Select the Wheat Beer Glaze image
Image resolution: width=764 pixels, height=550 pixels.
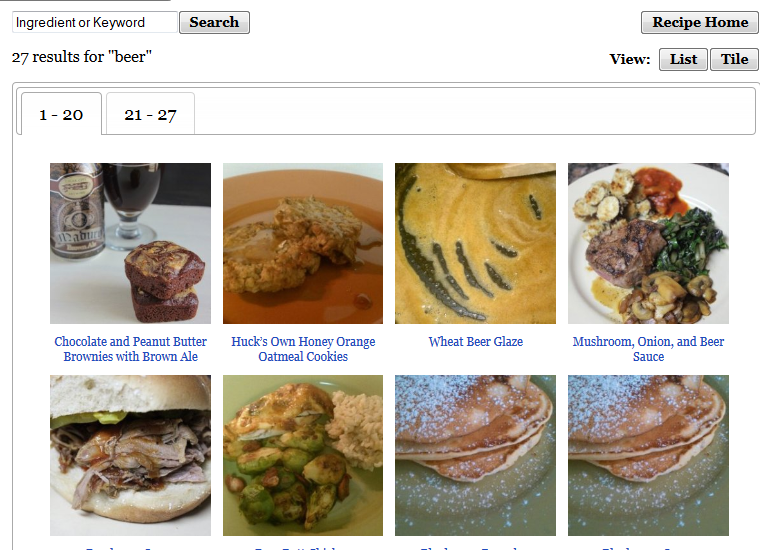pos(475,243)
